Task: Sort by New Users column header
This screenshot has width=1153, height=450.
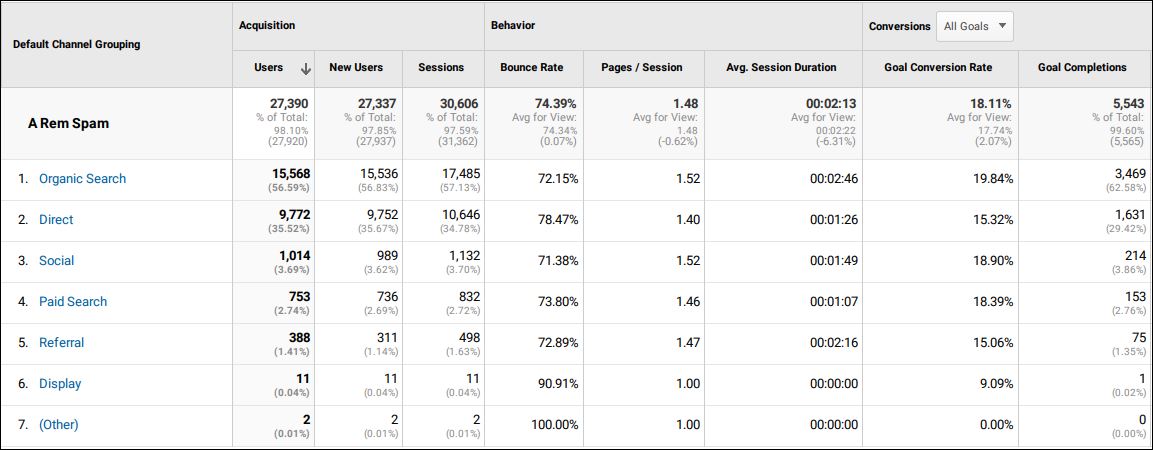Action: click(356, 67)
